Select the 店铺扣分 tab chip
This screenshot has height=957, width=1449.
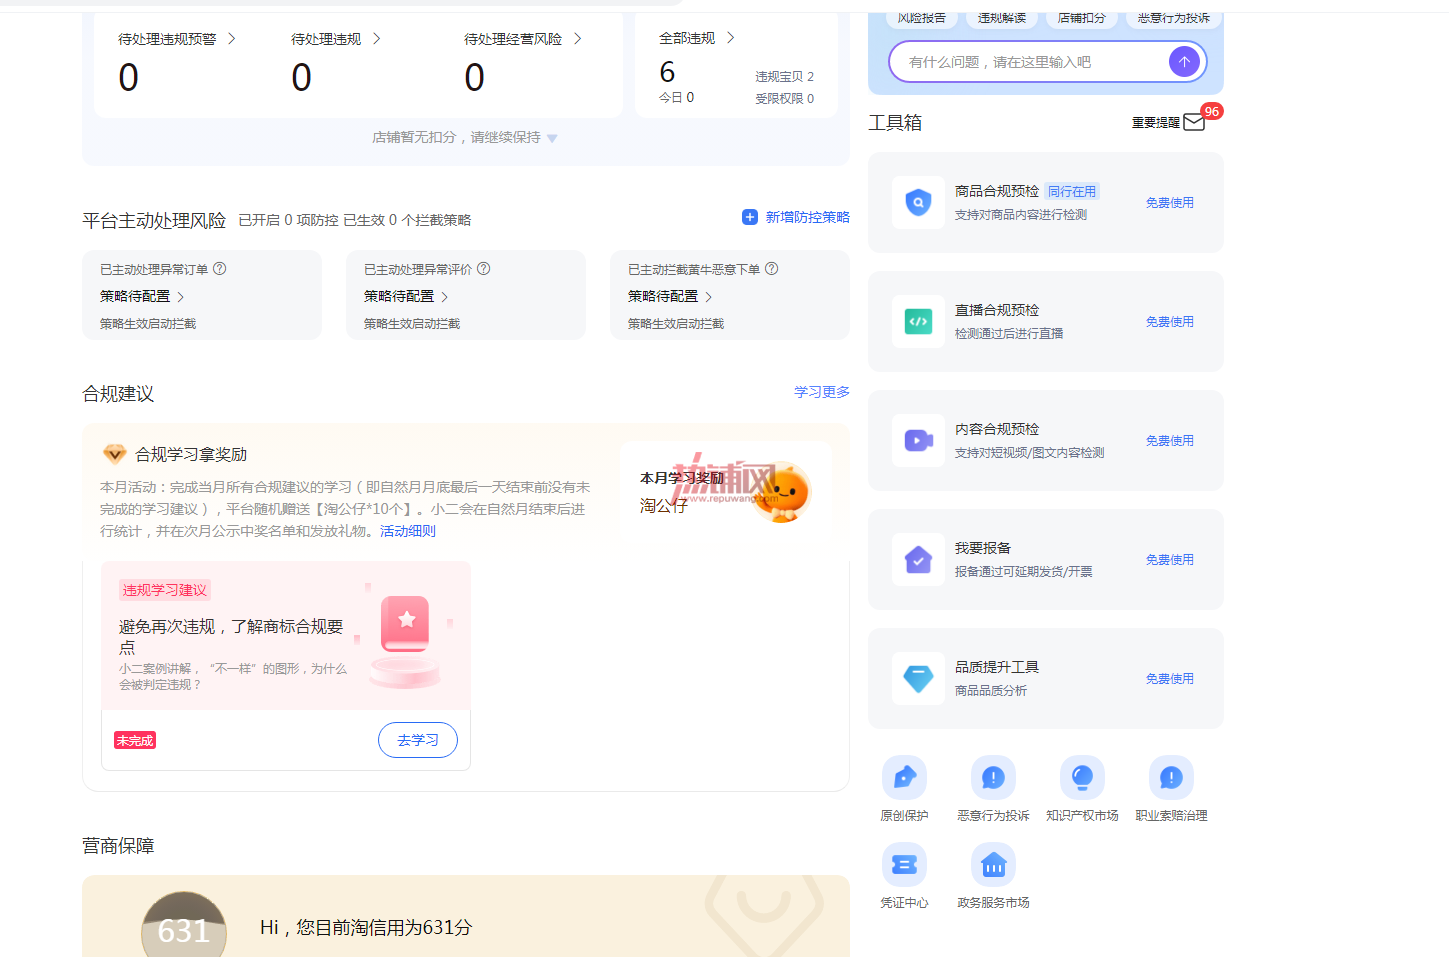(1082, 18)
